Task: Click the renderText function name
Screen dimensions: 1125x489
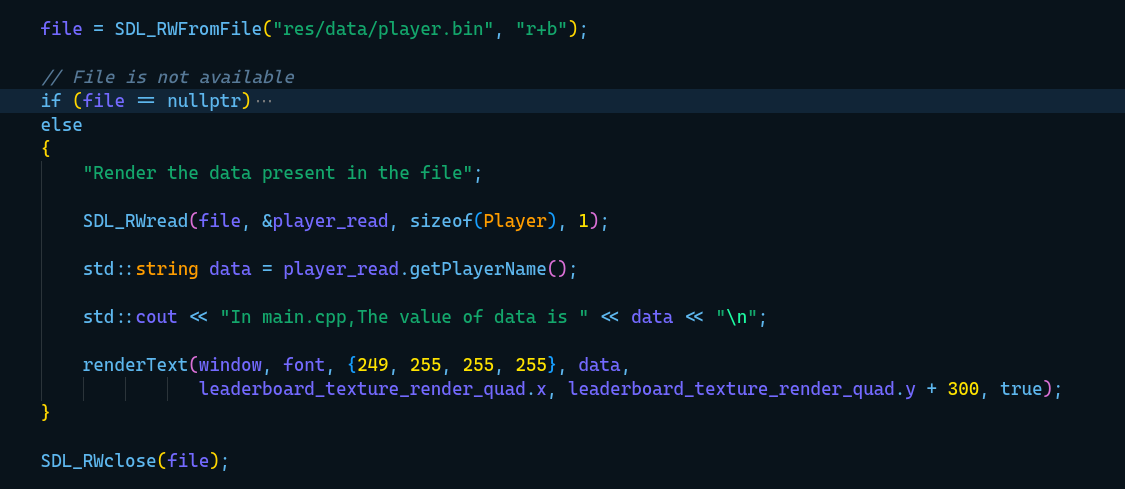Action: click(x=136, y=365)
